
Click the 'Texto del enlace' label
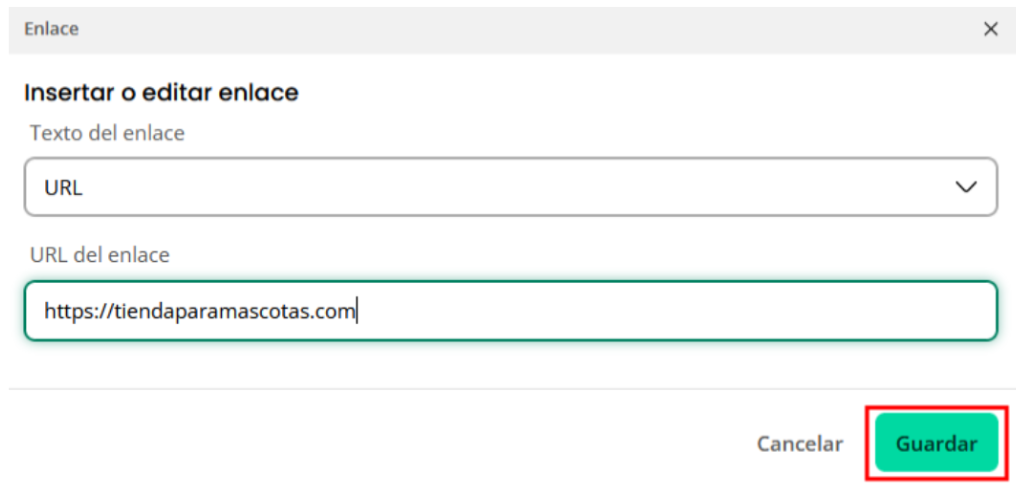point(108,133)
